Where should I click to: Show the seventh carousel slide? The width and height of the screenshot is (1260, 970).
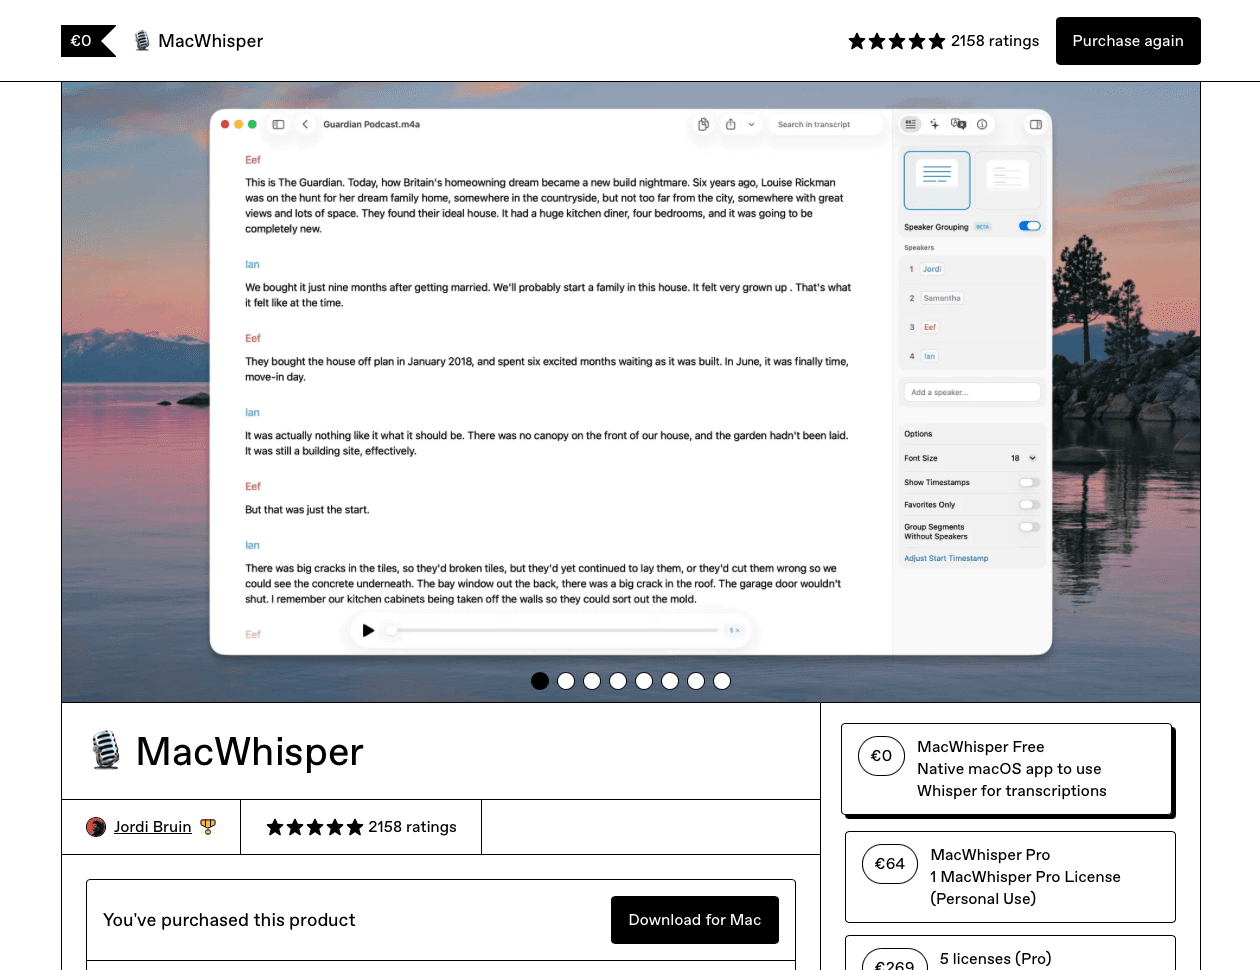tap(696, 681)
